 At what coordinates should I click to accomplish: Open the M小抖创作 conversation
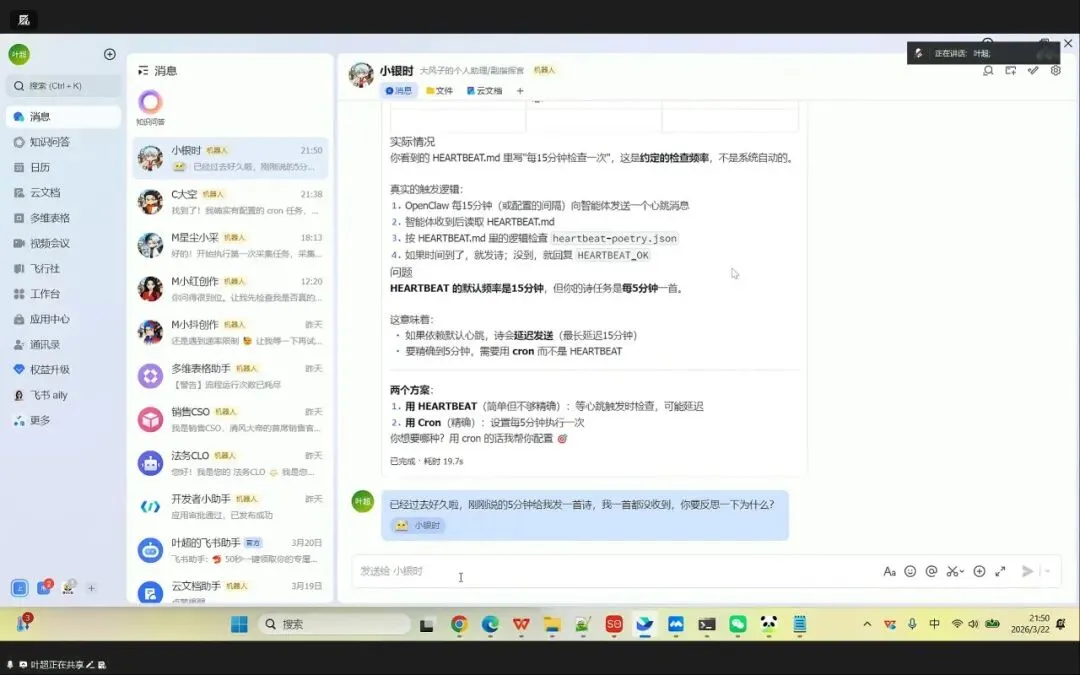point(230,333)
